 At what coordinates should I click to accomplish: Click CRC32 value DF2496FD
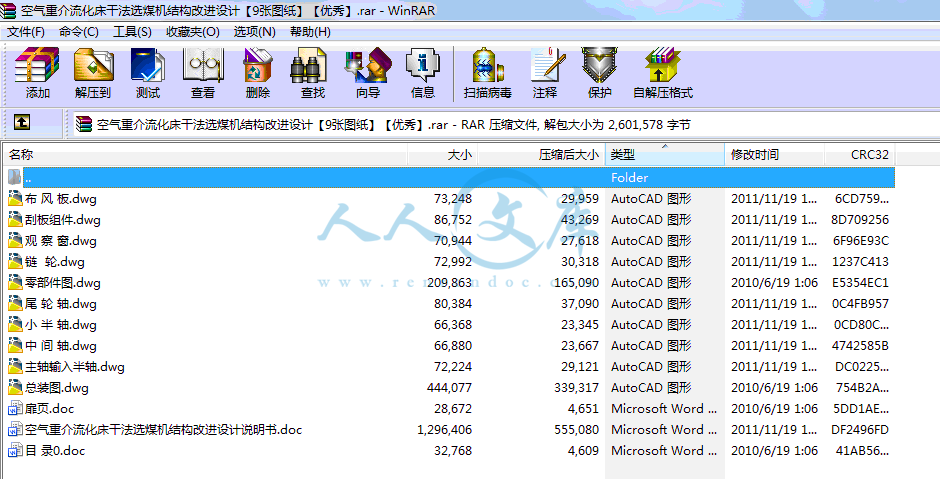(x=860, y=430)
